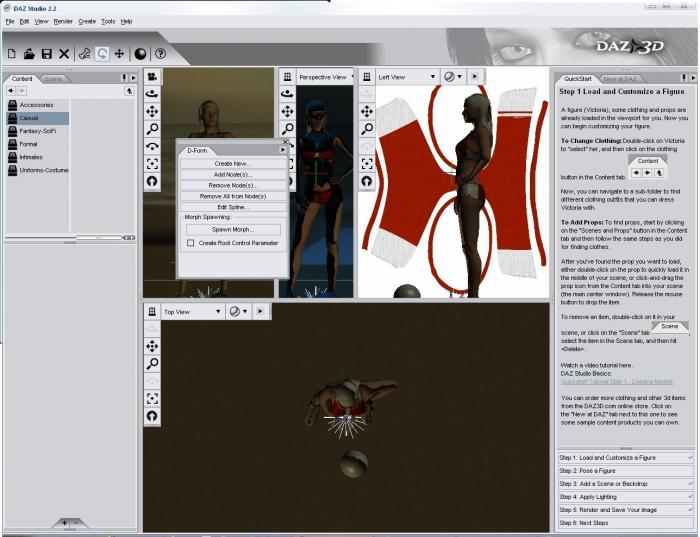Click the zoom magnifier in the Top View

(x=152, y=364)
